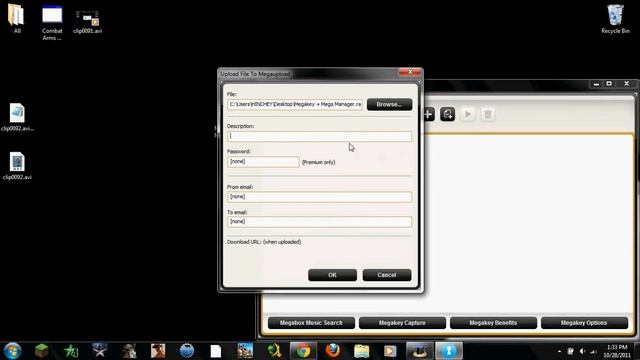Open Megakey Options
This screenshot has height=360, width=640.
tap(584, 323)
